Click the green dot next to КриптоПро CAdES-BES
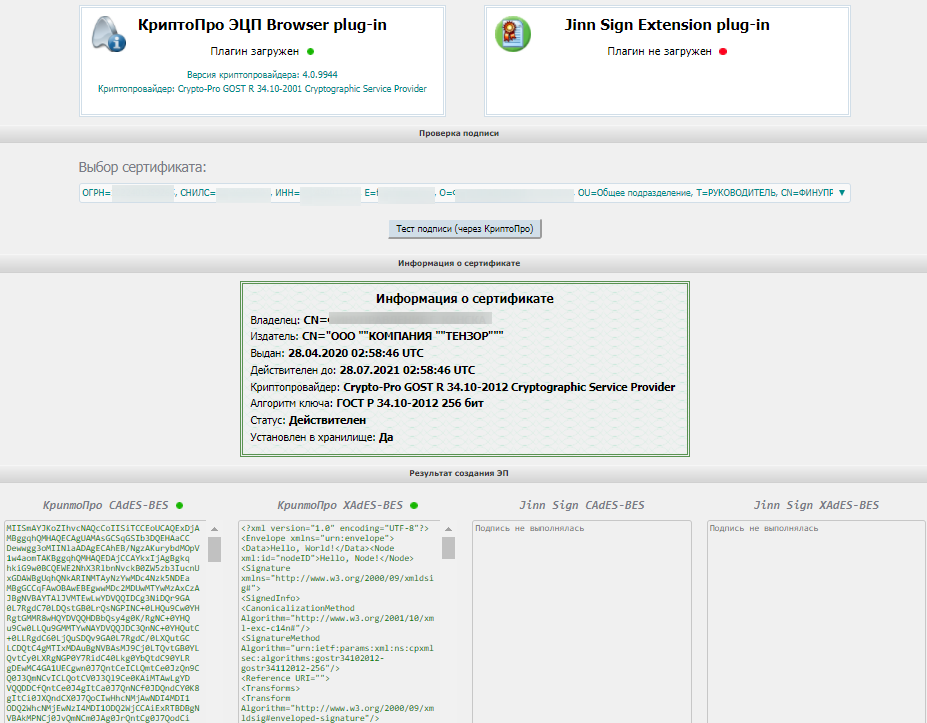Image resolution: width=927 pixels, height=723 pixels. tap(179, 505)
